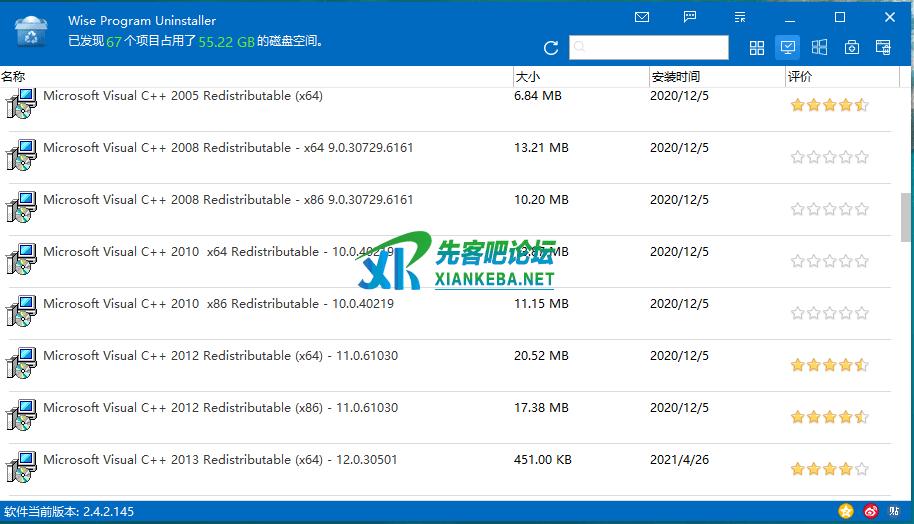Open the main menu list icon
The width and height of the screenshot is (914, 524).
(740, 17)
